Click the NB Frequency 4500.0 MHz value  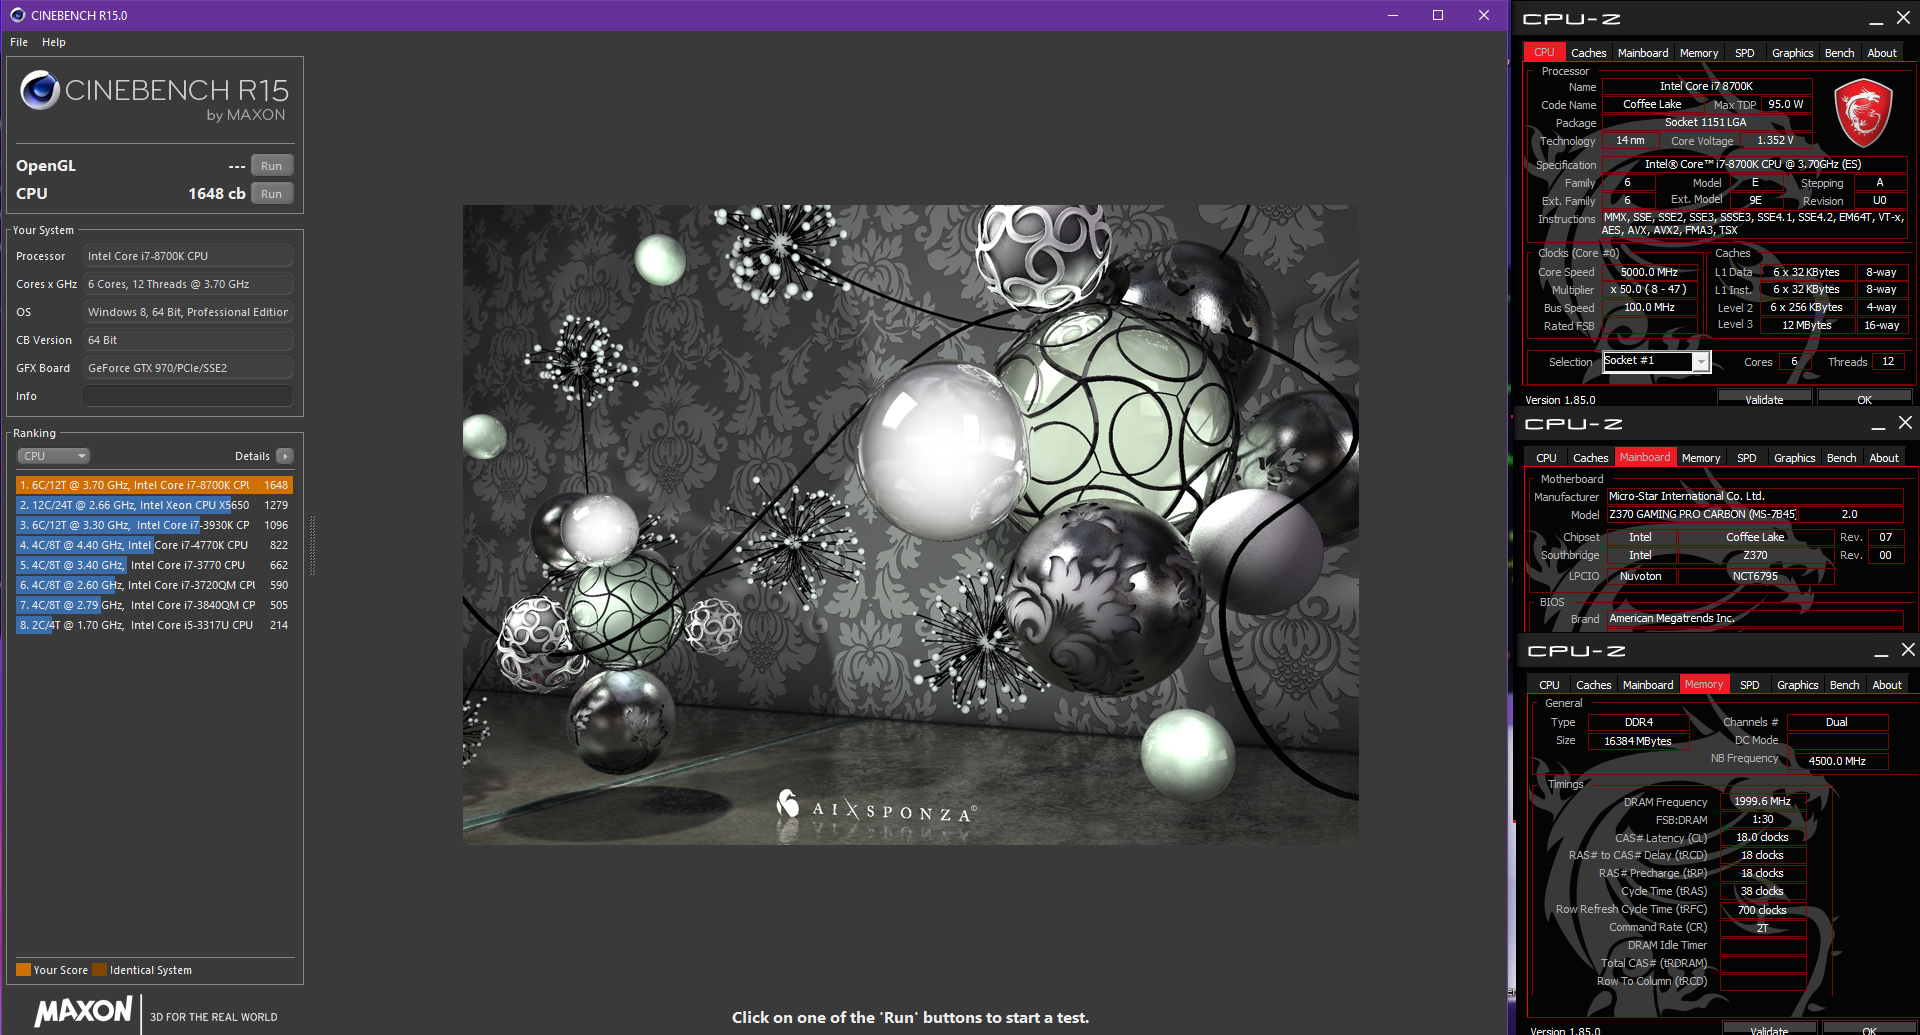click(1837, 760)
